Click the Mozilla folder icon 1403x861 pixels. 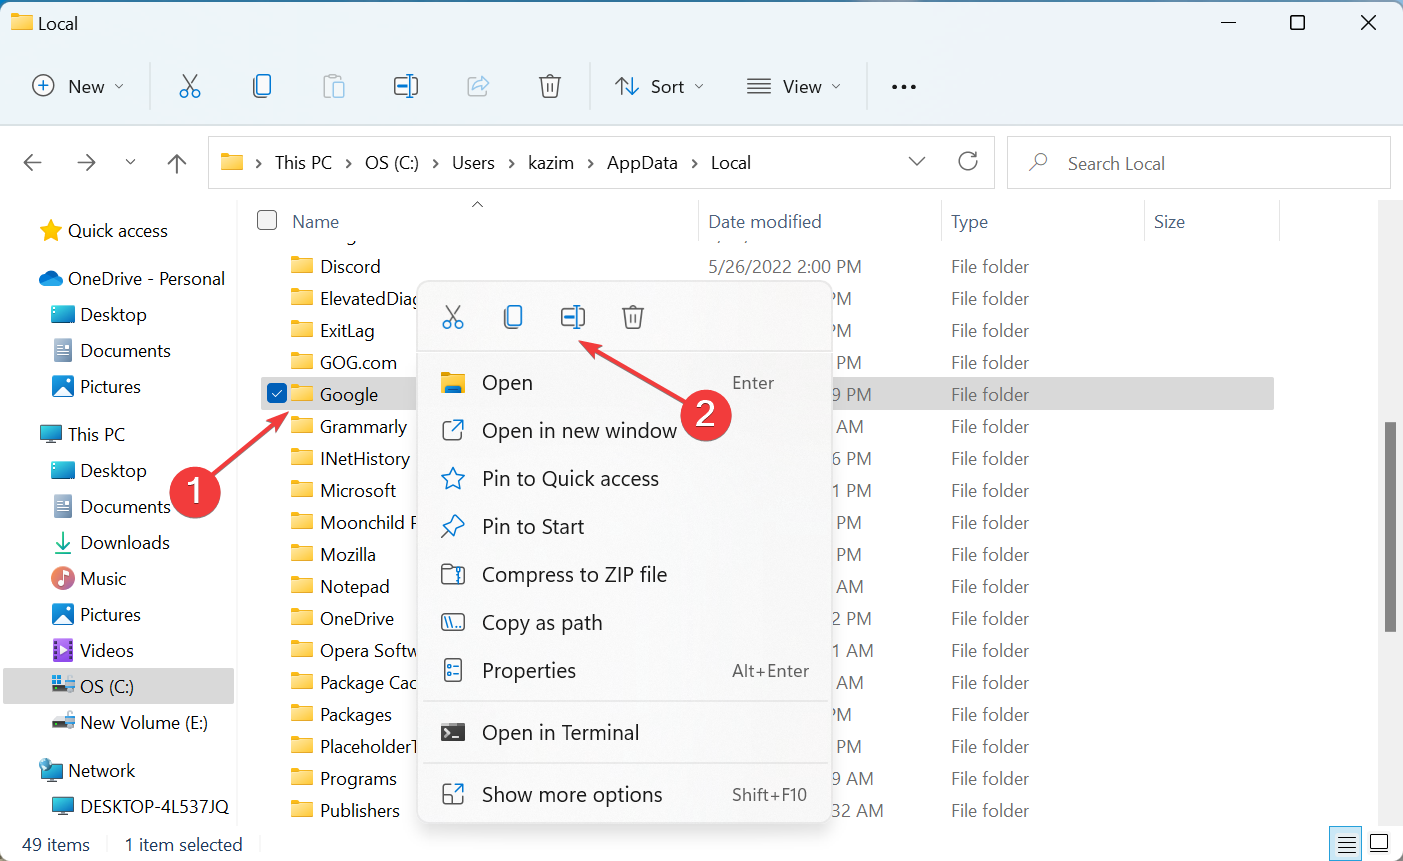click(x=302, y=554)
